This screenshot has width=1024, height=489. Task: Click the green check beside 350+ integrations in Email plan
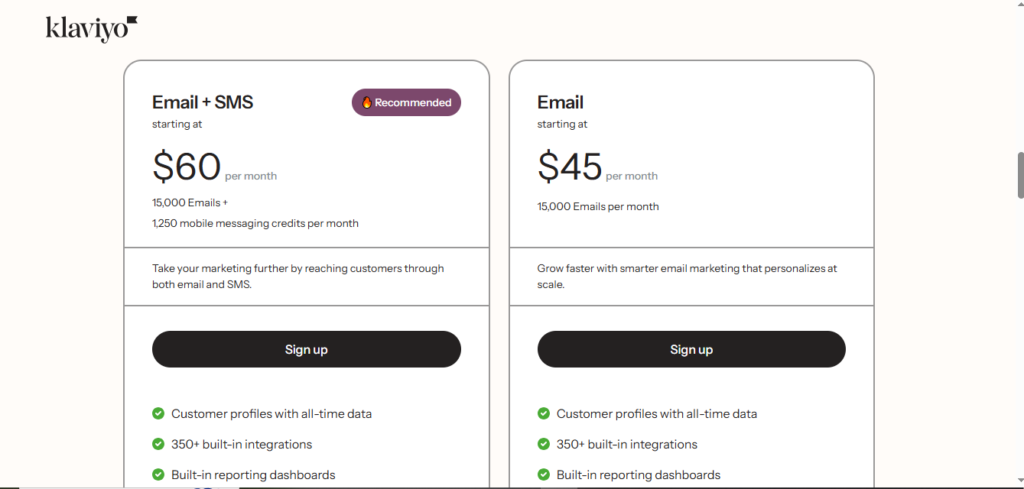543,444
